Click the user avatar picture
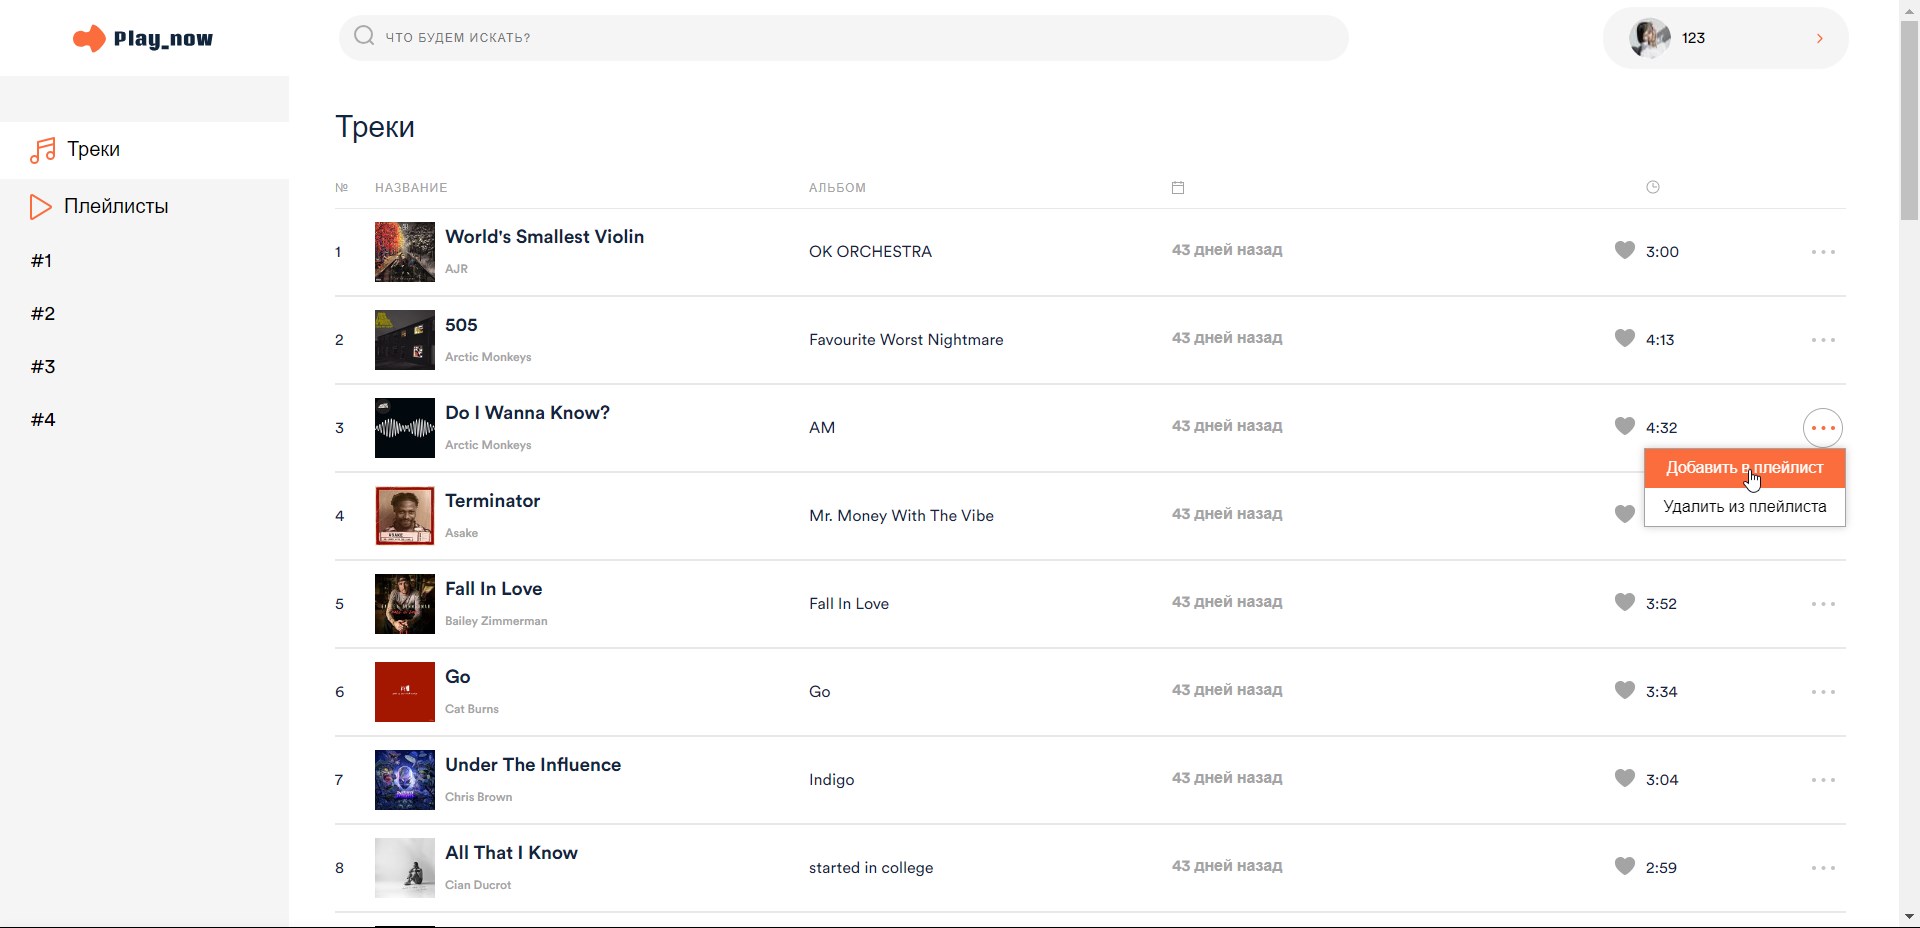This screenshot has height=928, width=1920. [1649, 38]
